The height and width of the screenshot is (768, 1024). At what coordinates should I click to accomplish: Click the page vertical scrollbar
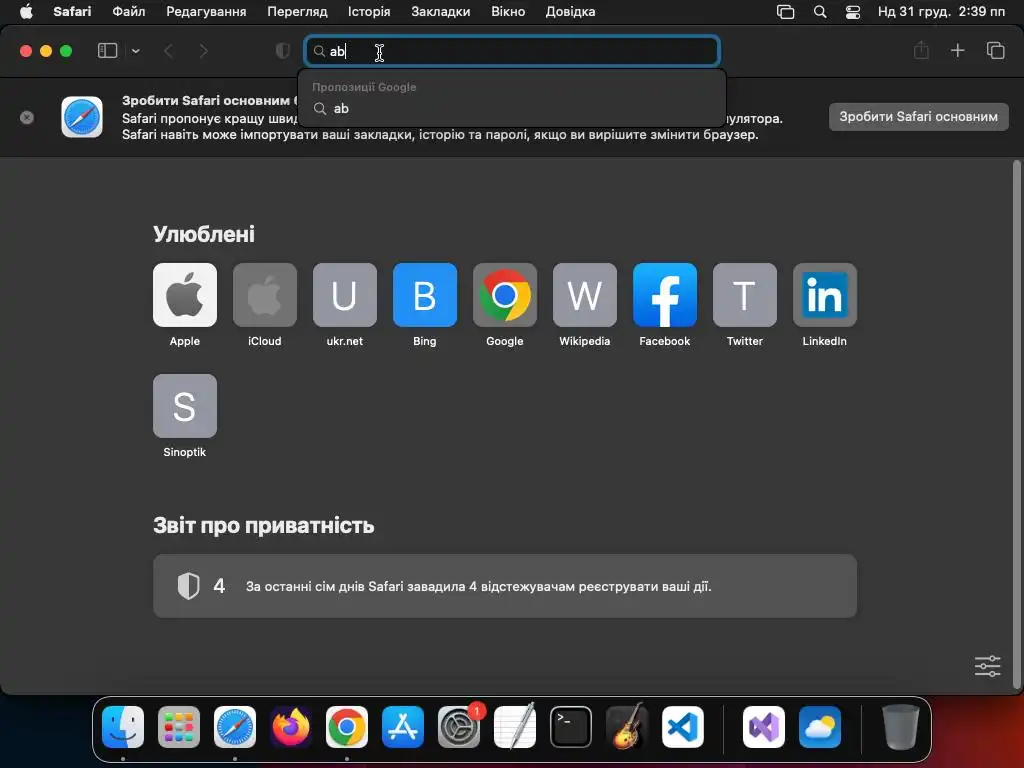(x=1016, y=424)
